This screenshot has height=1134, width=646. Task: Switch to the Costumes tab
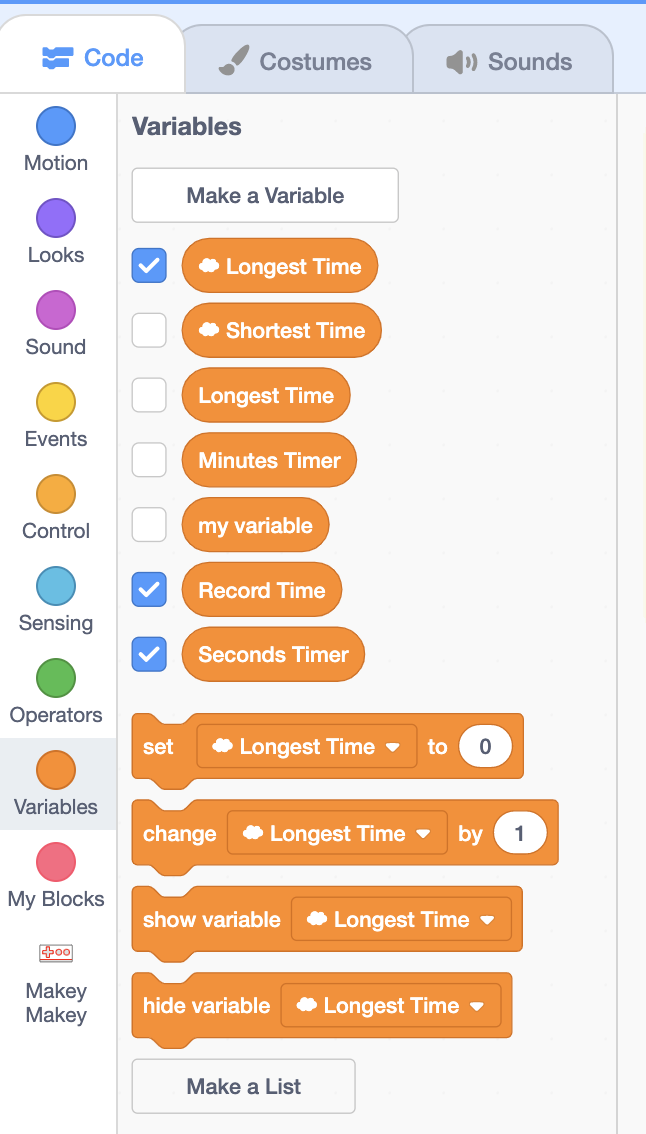tap(296, 61)
